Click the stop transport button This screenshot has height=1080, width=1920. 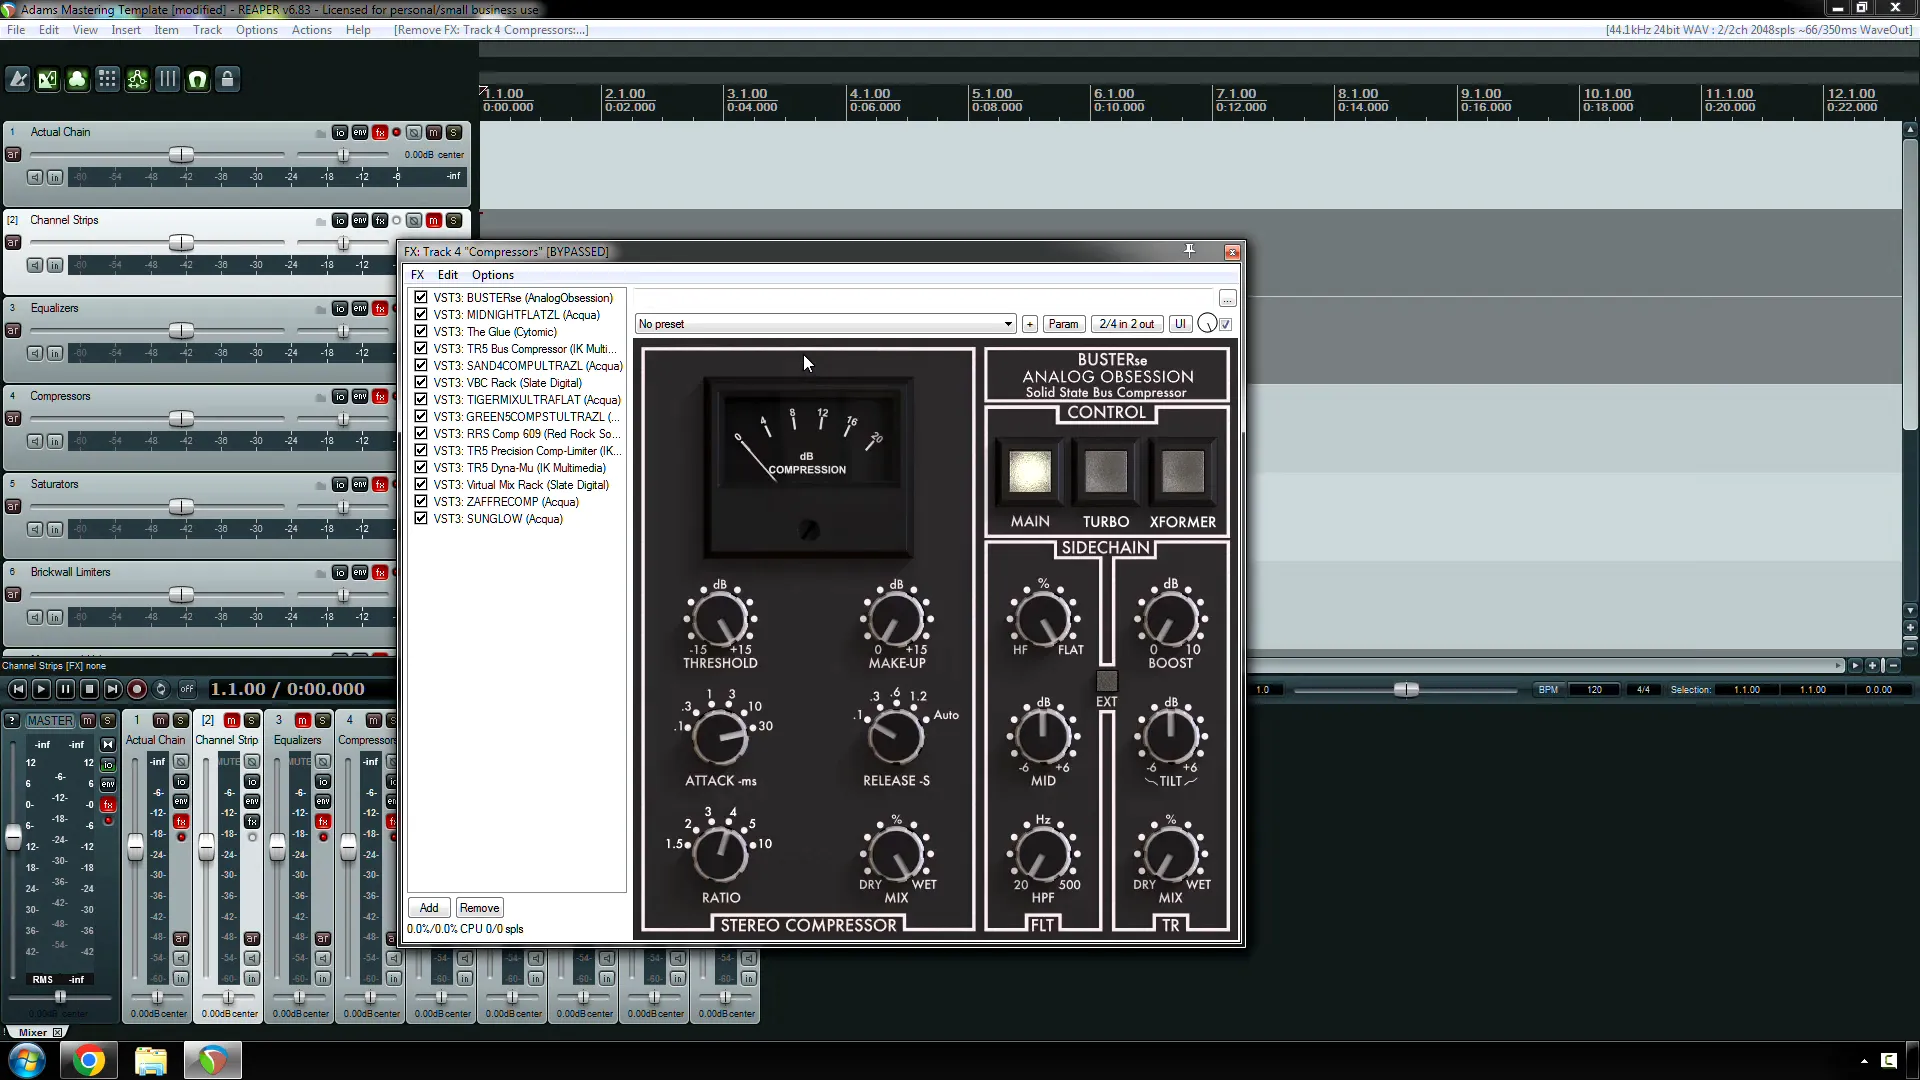tap(89, 689)
